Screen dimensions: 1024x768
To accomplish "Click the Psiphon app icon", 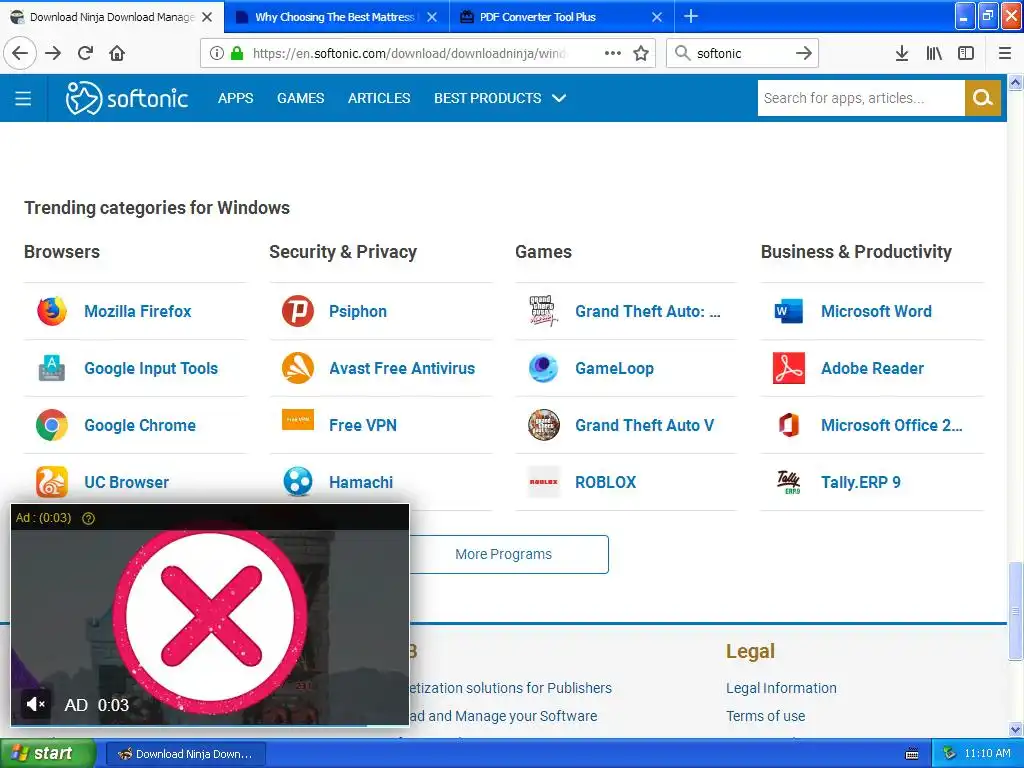I will 298,311.
